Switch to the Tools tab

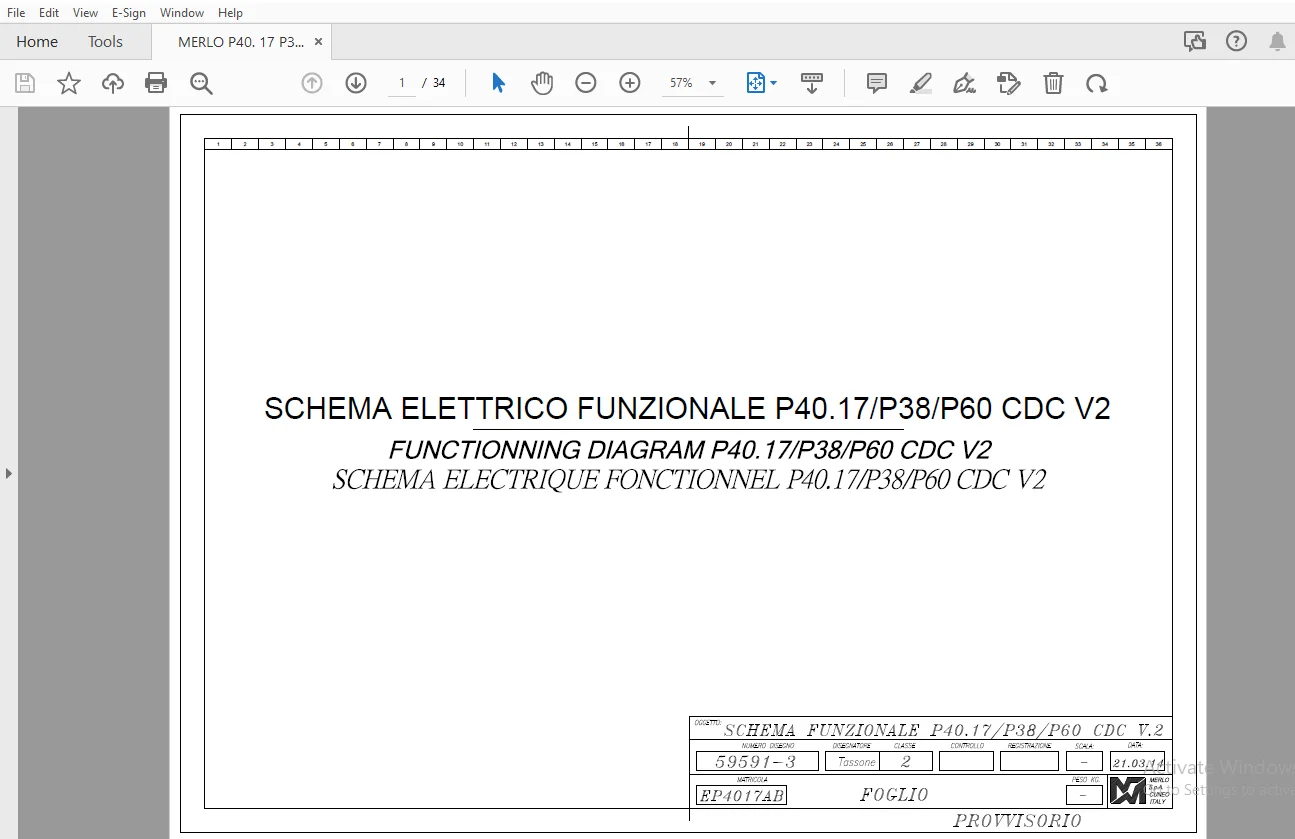[x=105, y=42]
